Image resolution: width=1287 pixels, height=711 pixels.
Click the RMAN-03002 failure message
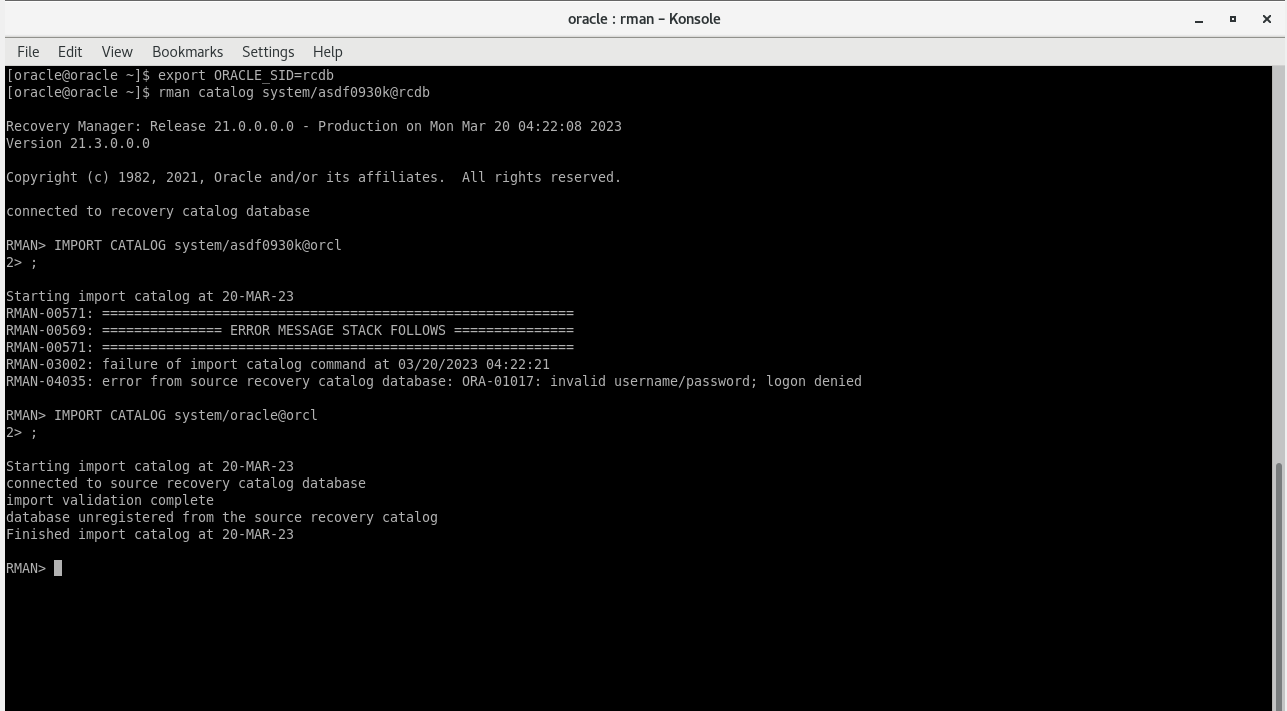point(278,364)
